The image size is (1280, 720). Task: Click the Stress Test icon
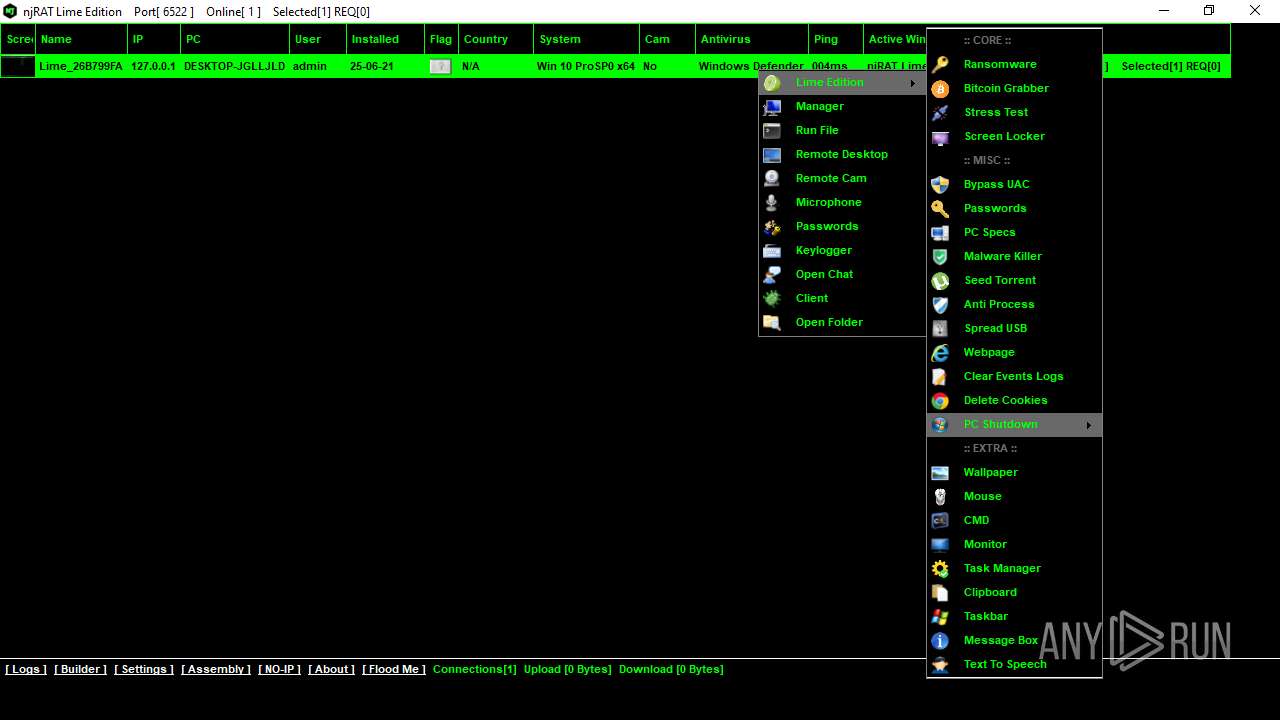tap(940, 112)
